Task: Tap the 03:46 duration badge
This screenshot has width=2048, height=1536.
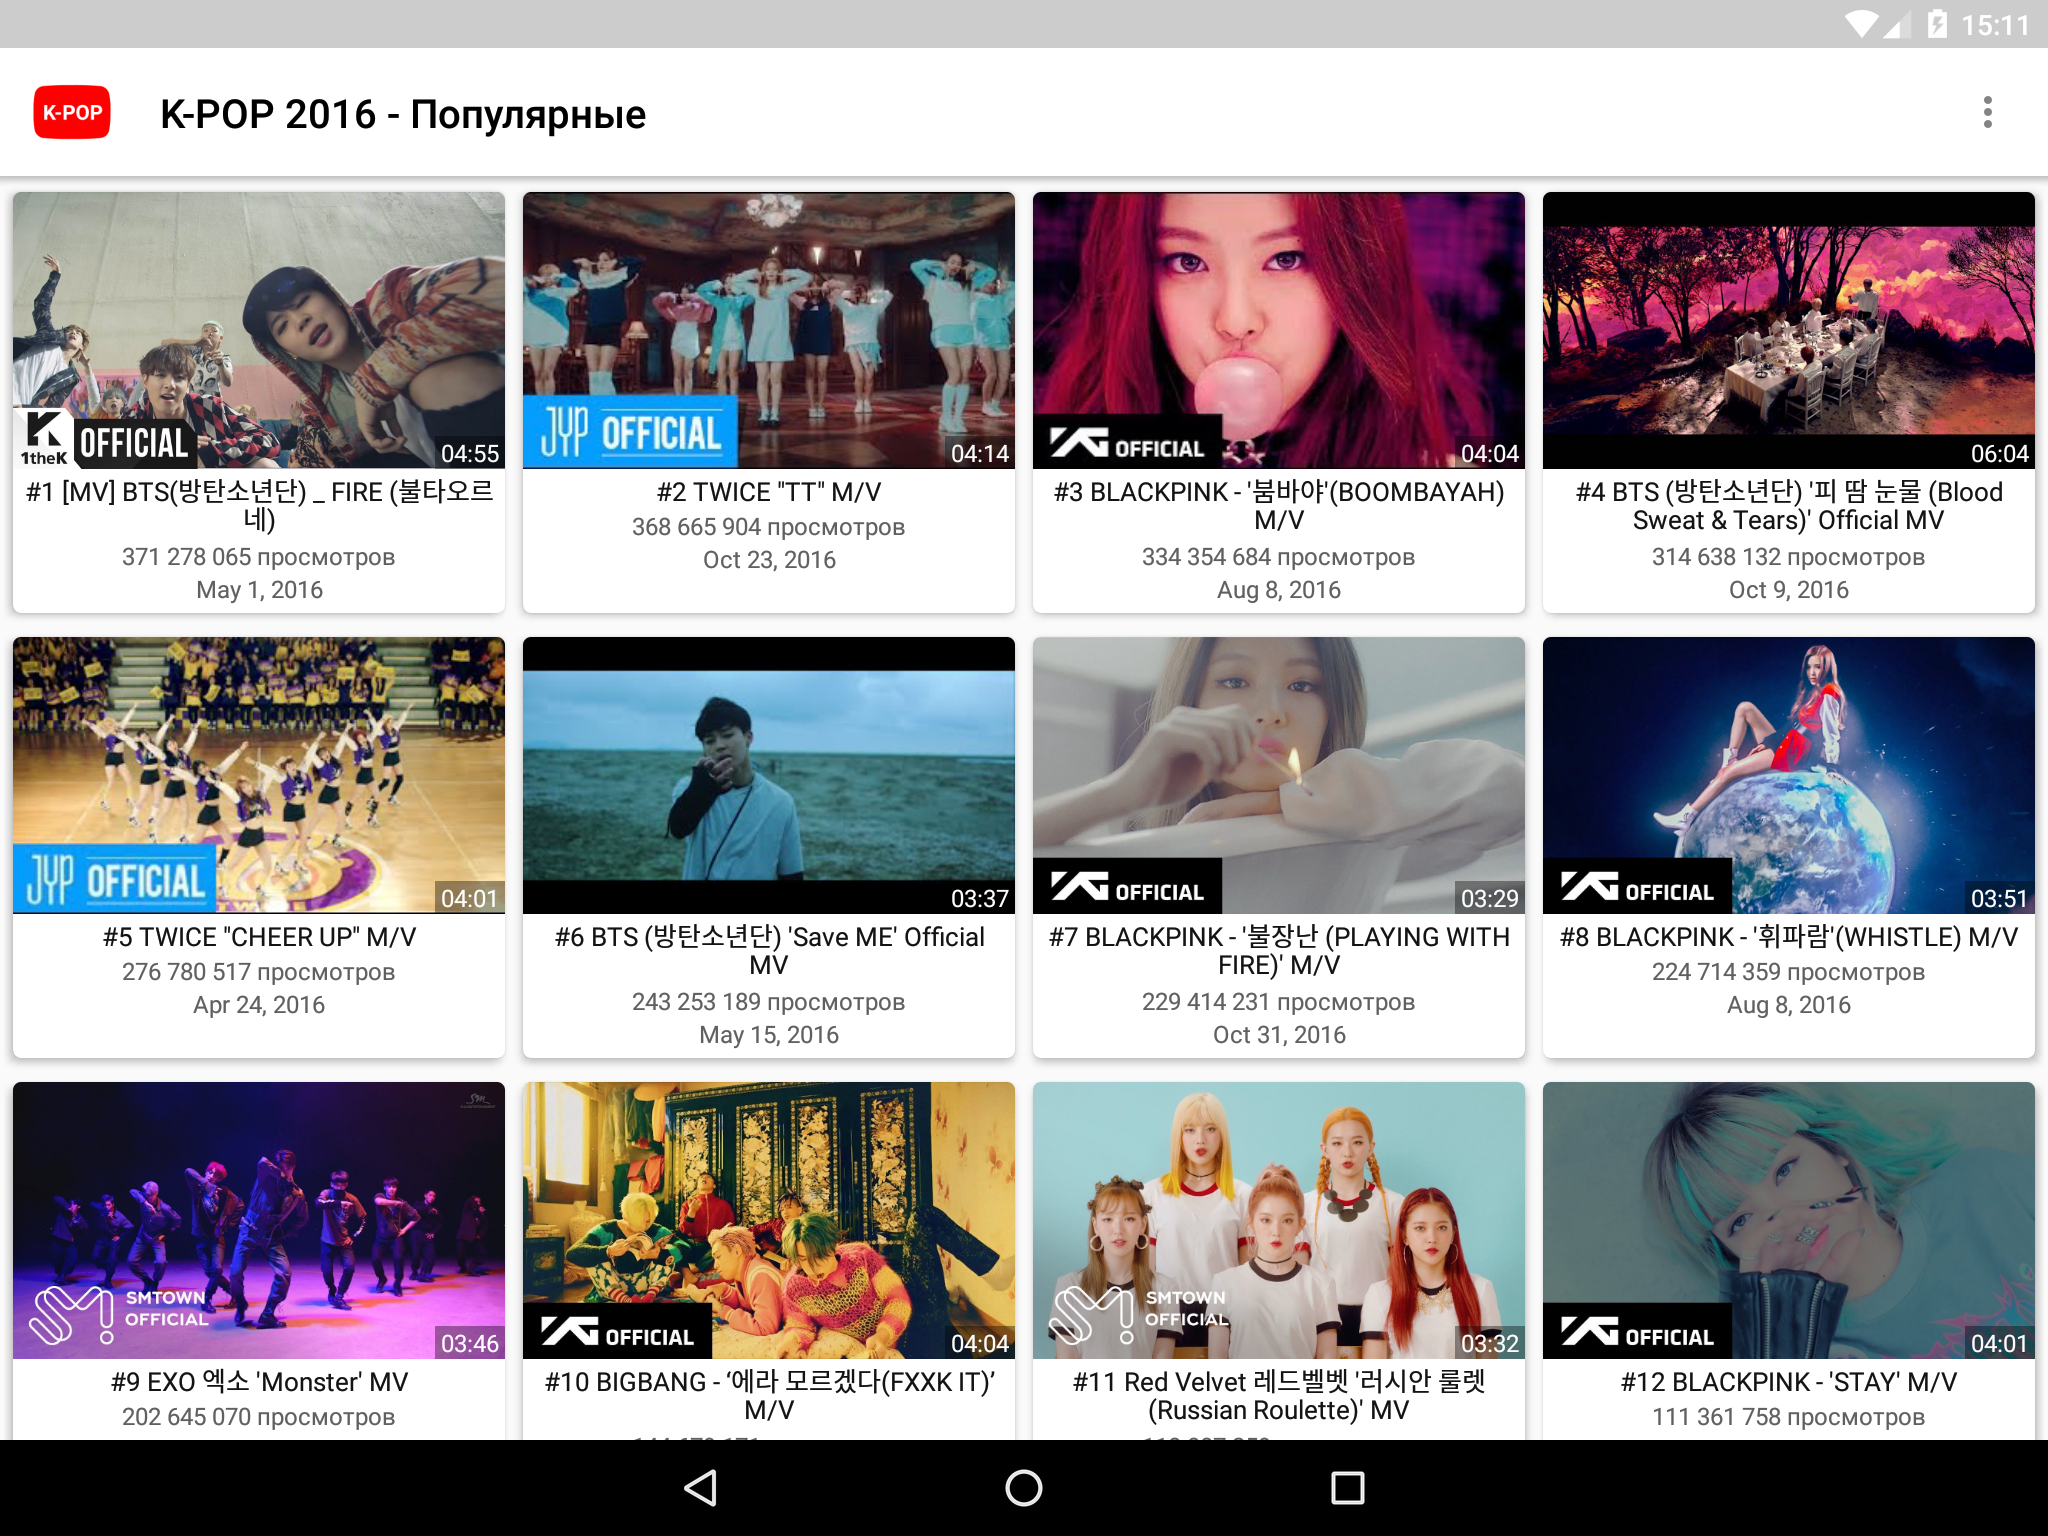Action: click(x=470, y=1344)
